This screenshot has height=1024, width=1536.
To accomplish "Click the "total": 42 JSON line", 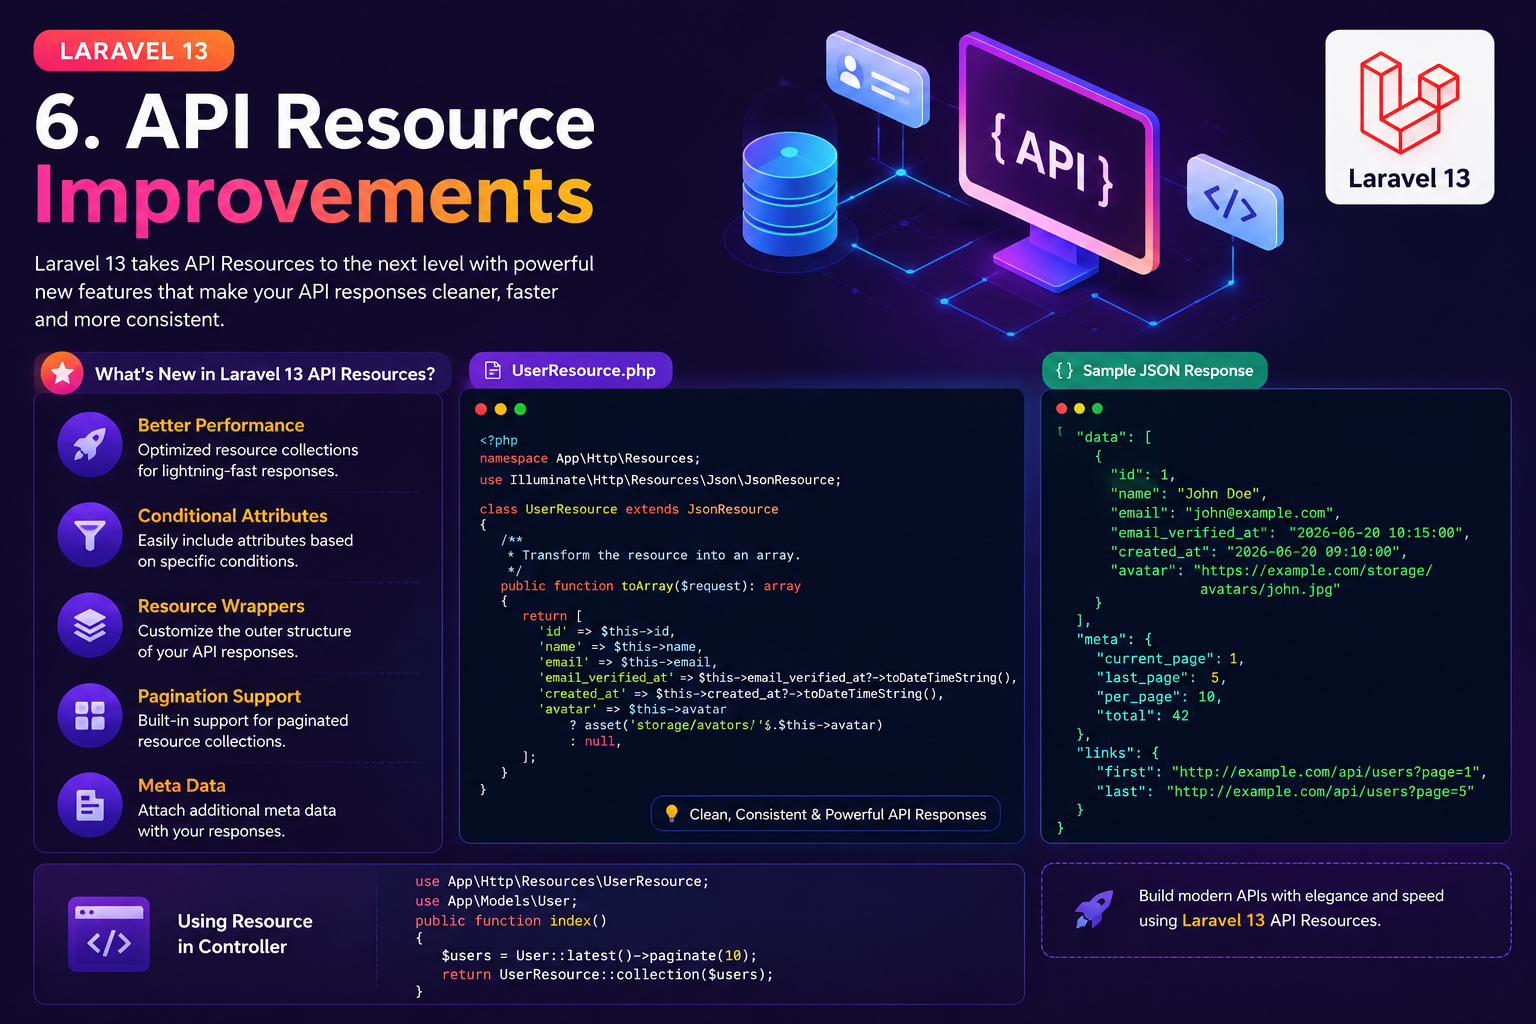I will [x=1143, y=715].
